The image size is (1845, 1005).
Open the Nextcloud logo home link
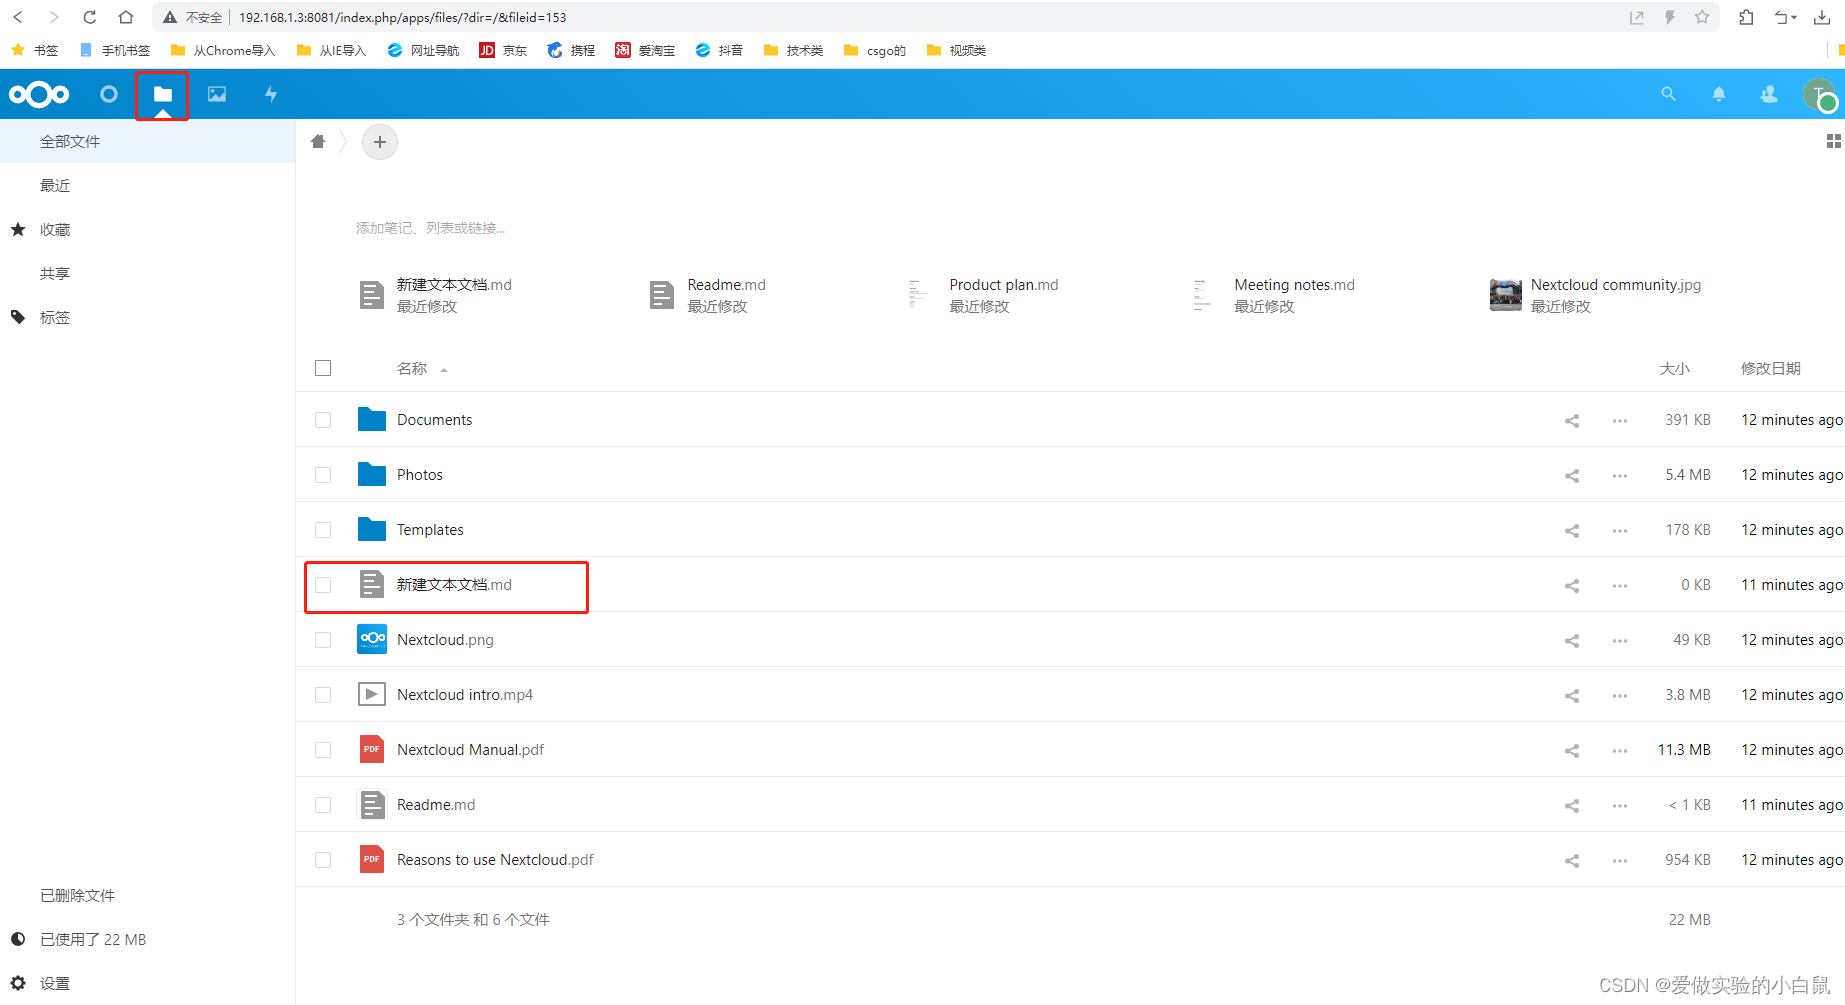point(39,94)
